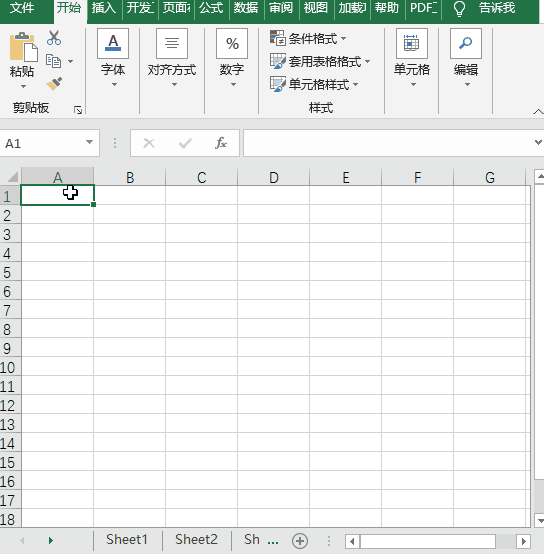This screenshot has height=554, width=544.
Task: Expand the paste options dropdown arrow
Action: pyautogui.click(x=23, y=86)
